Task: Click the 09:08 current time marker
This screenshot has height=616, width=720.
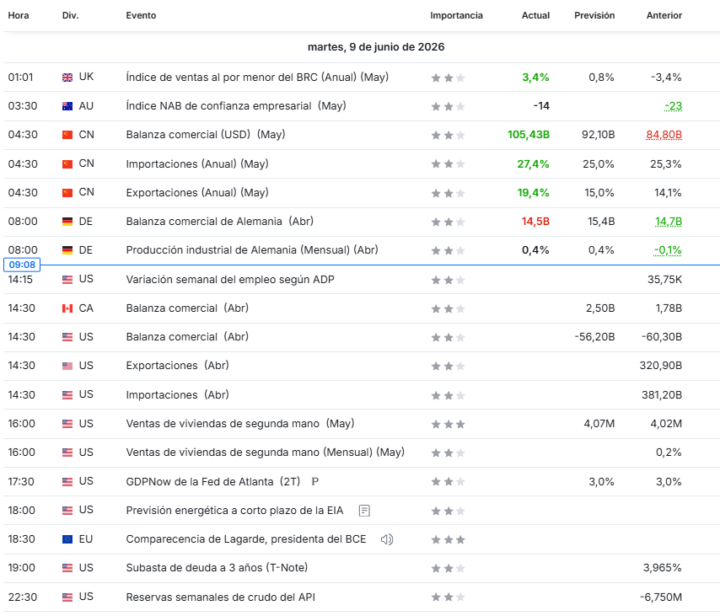Action: (x=22, y=265)
